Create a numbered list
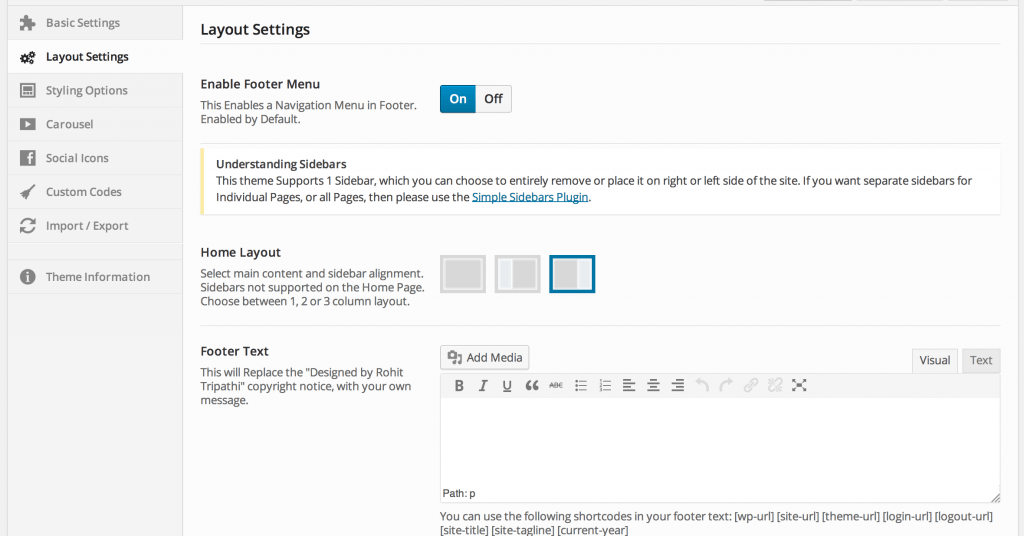 pos(605,386)
